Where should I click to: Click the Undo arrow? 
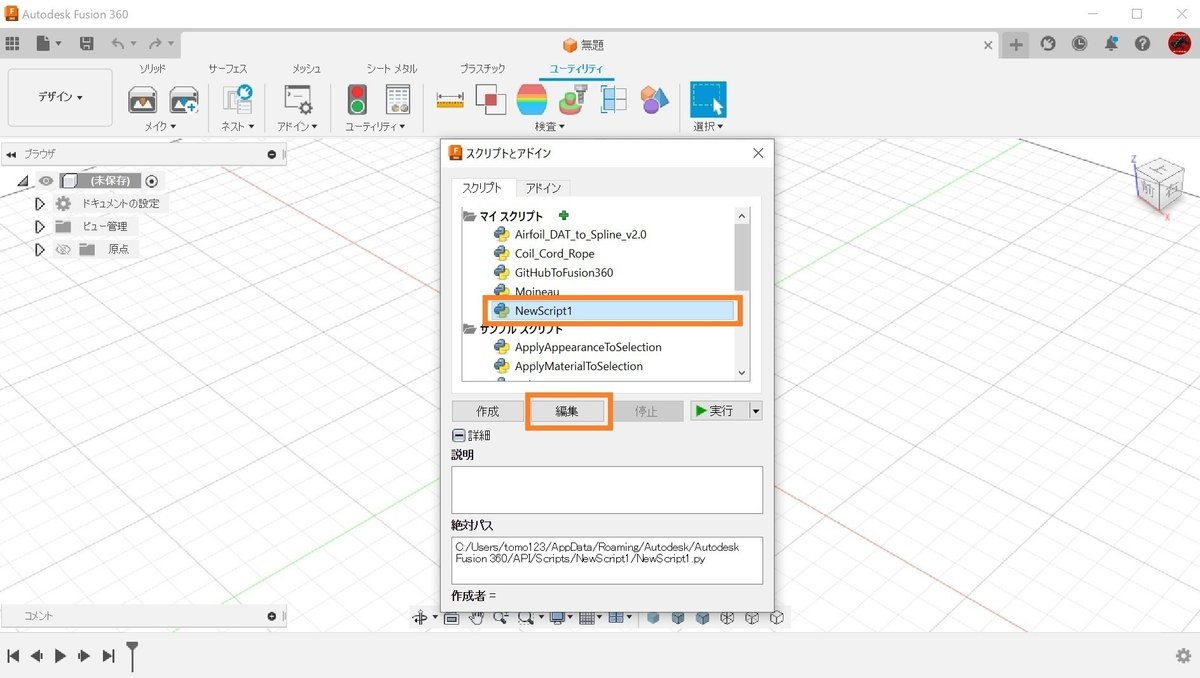pos(118,44)
